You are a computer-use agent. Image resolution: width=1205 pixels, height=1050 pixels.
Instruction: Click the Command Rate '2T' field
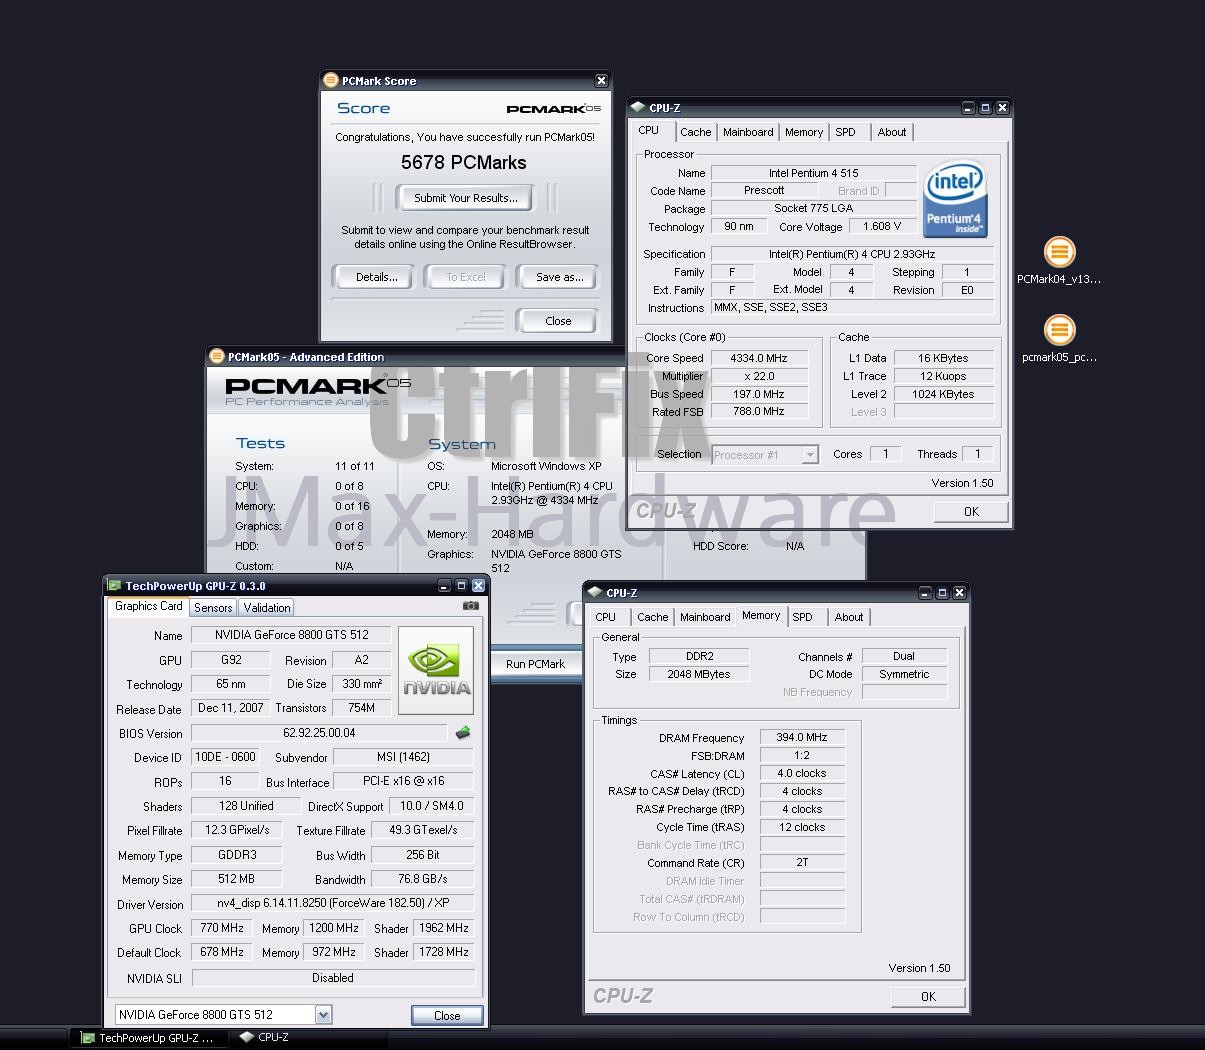pos(802,862)
